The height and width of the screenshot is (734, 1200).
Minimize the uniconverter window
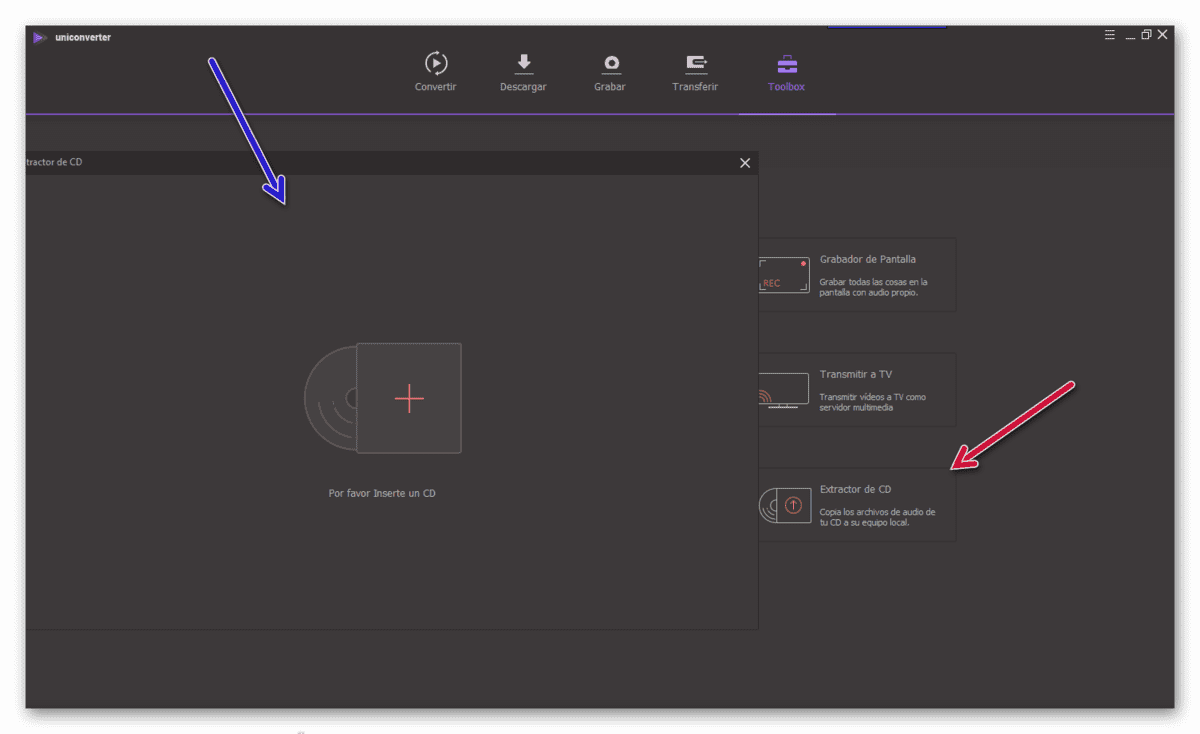coord(1131,35)
